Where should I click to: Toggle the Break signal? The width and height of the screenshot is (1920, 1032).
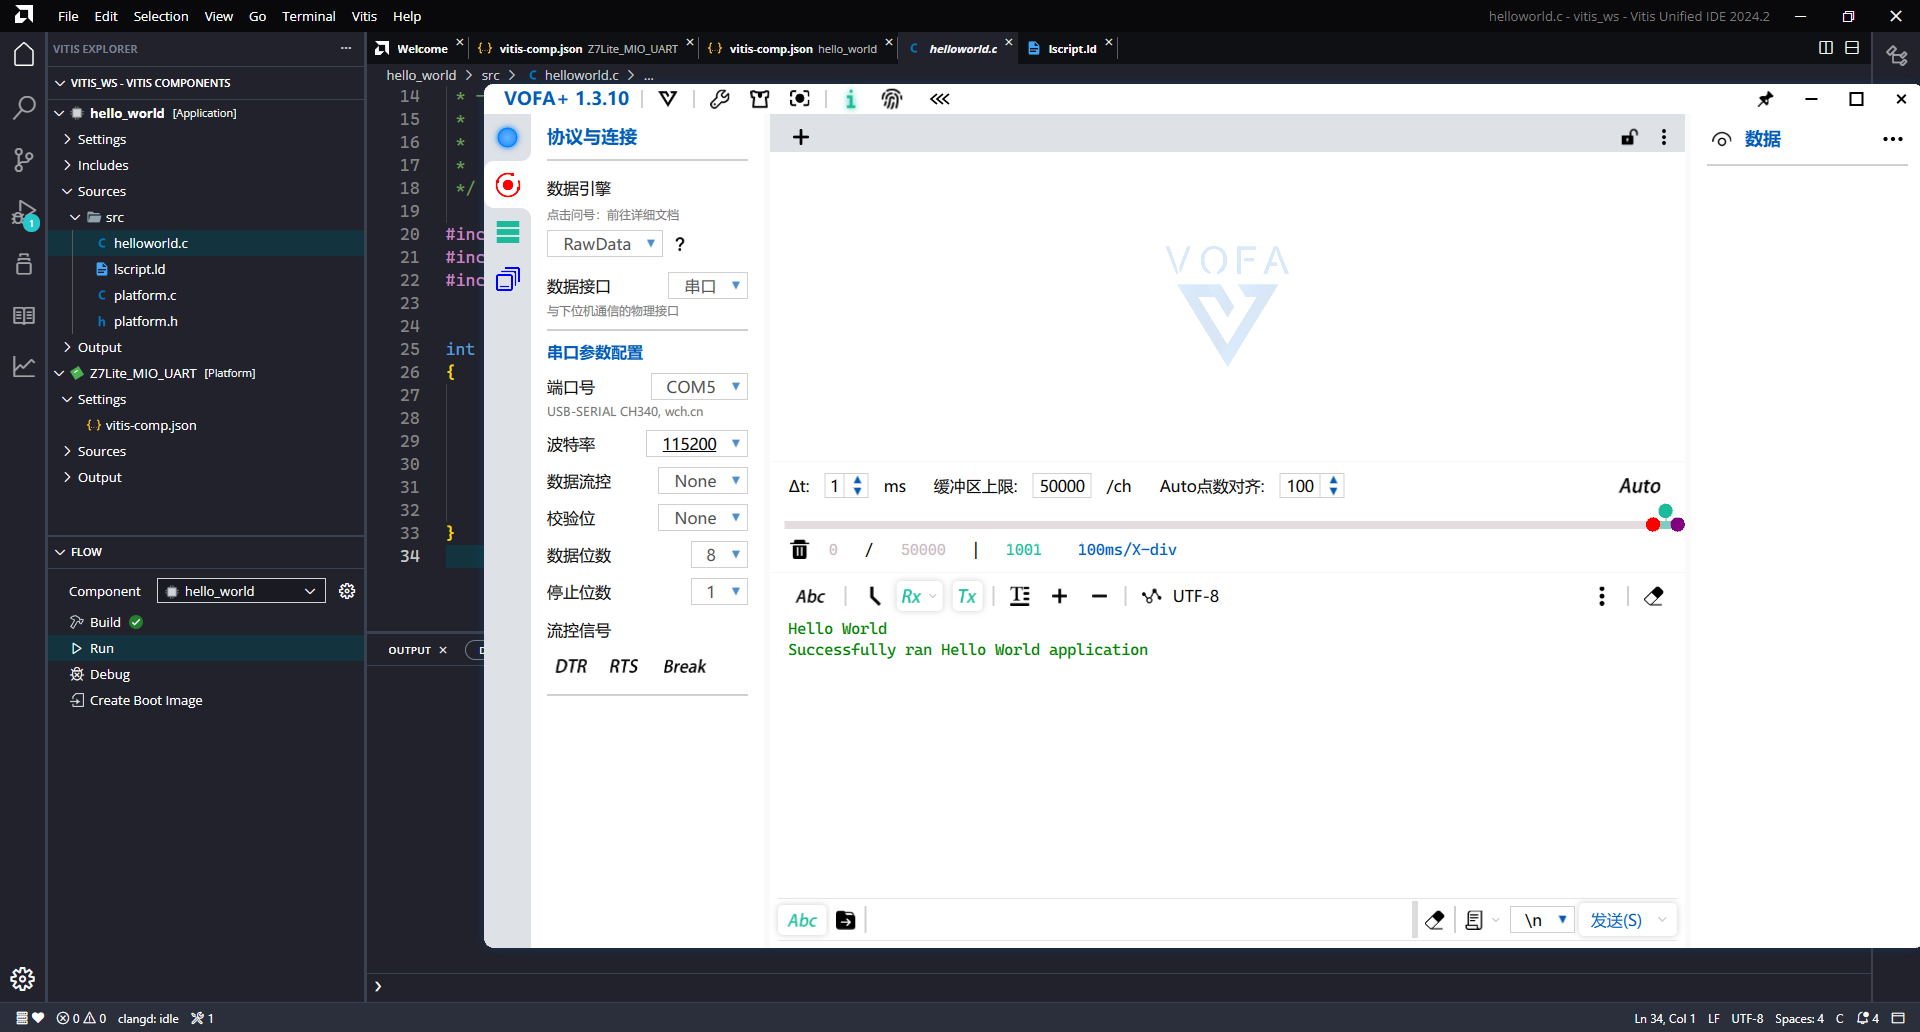tap(685, 666)
